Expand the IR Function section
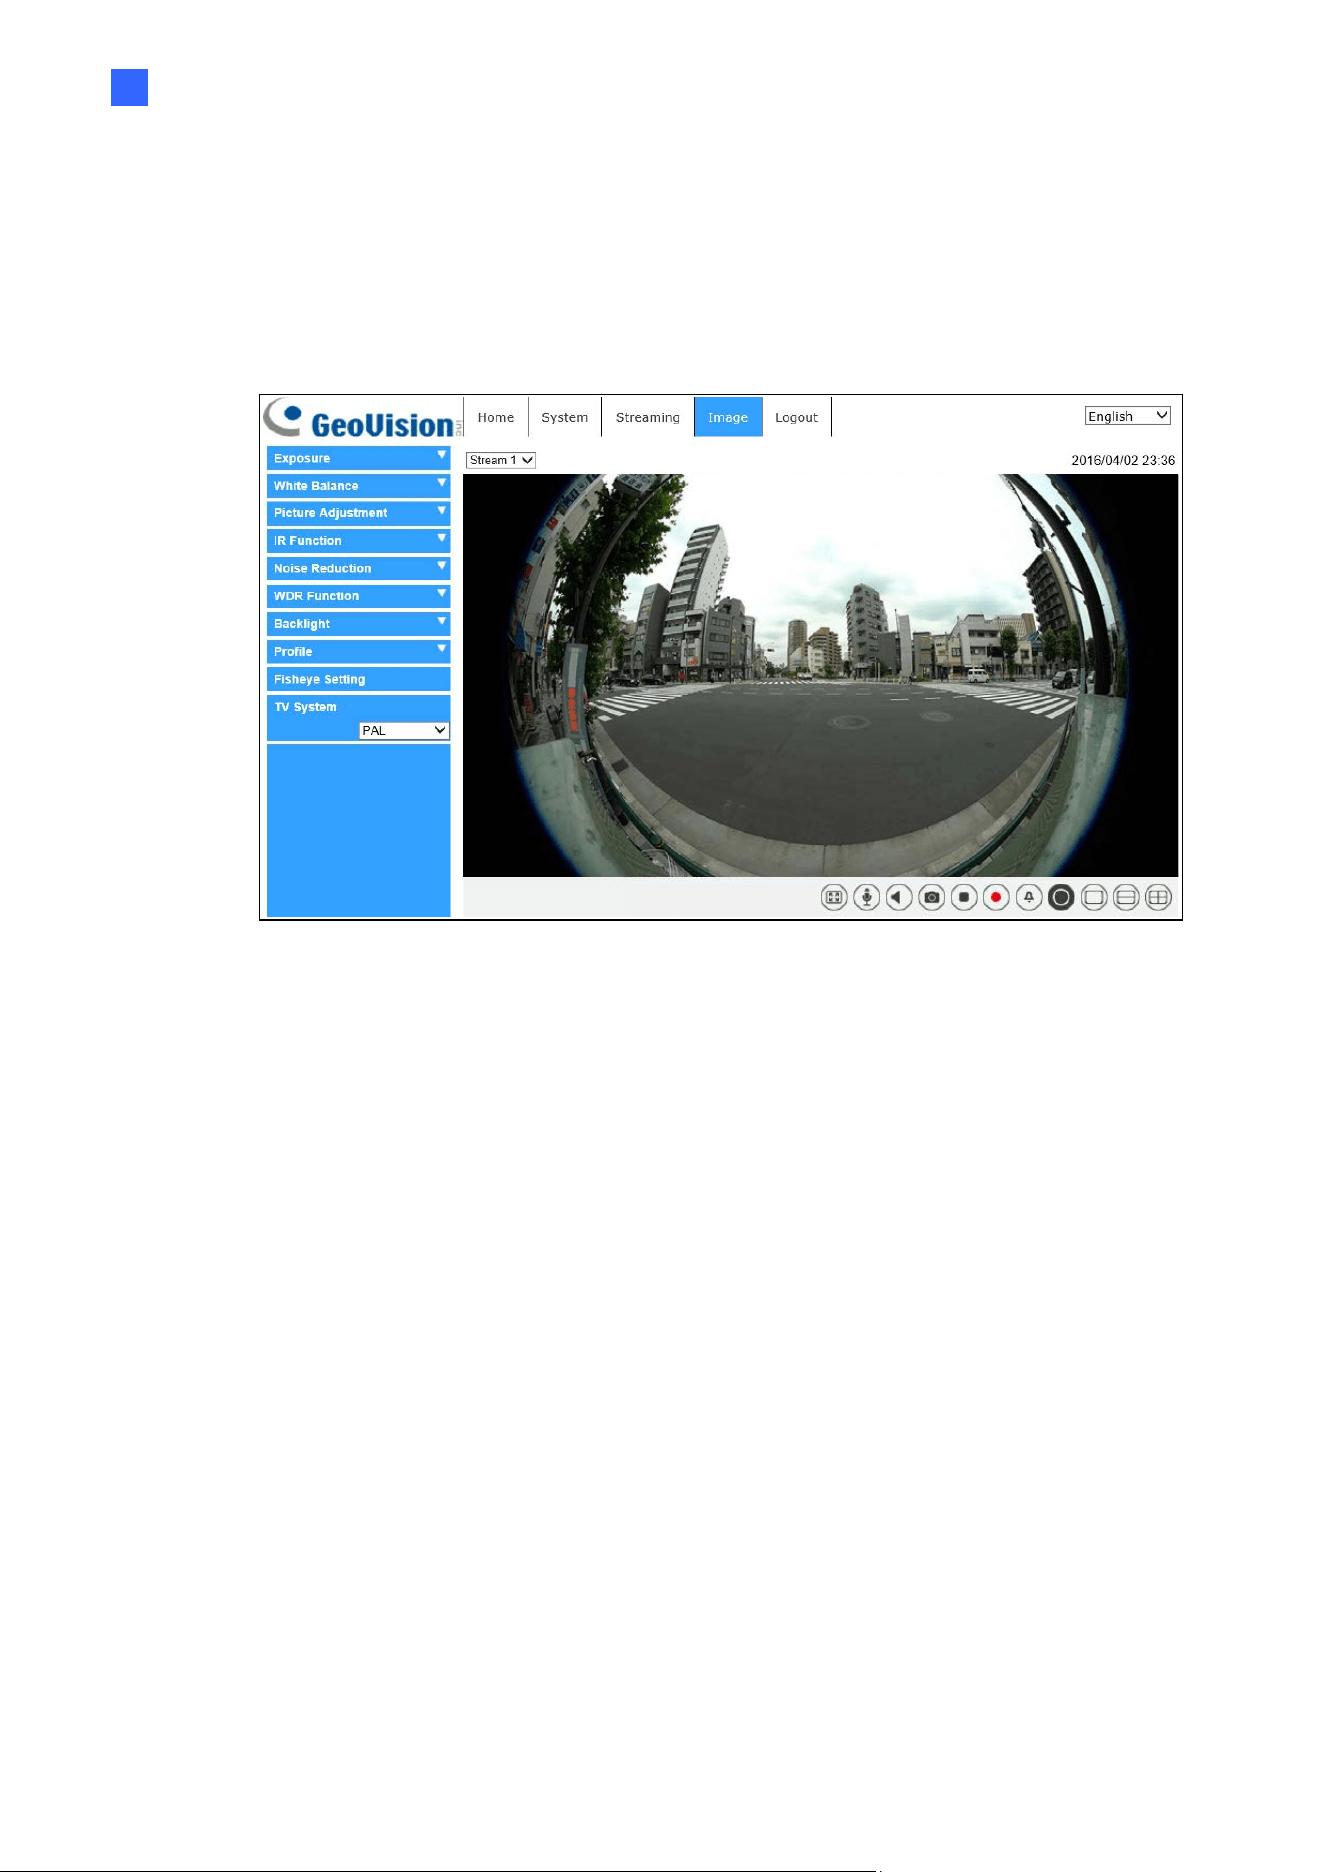 [358, 541]
